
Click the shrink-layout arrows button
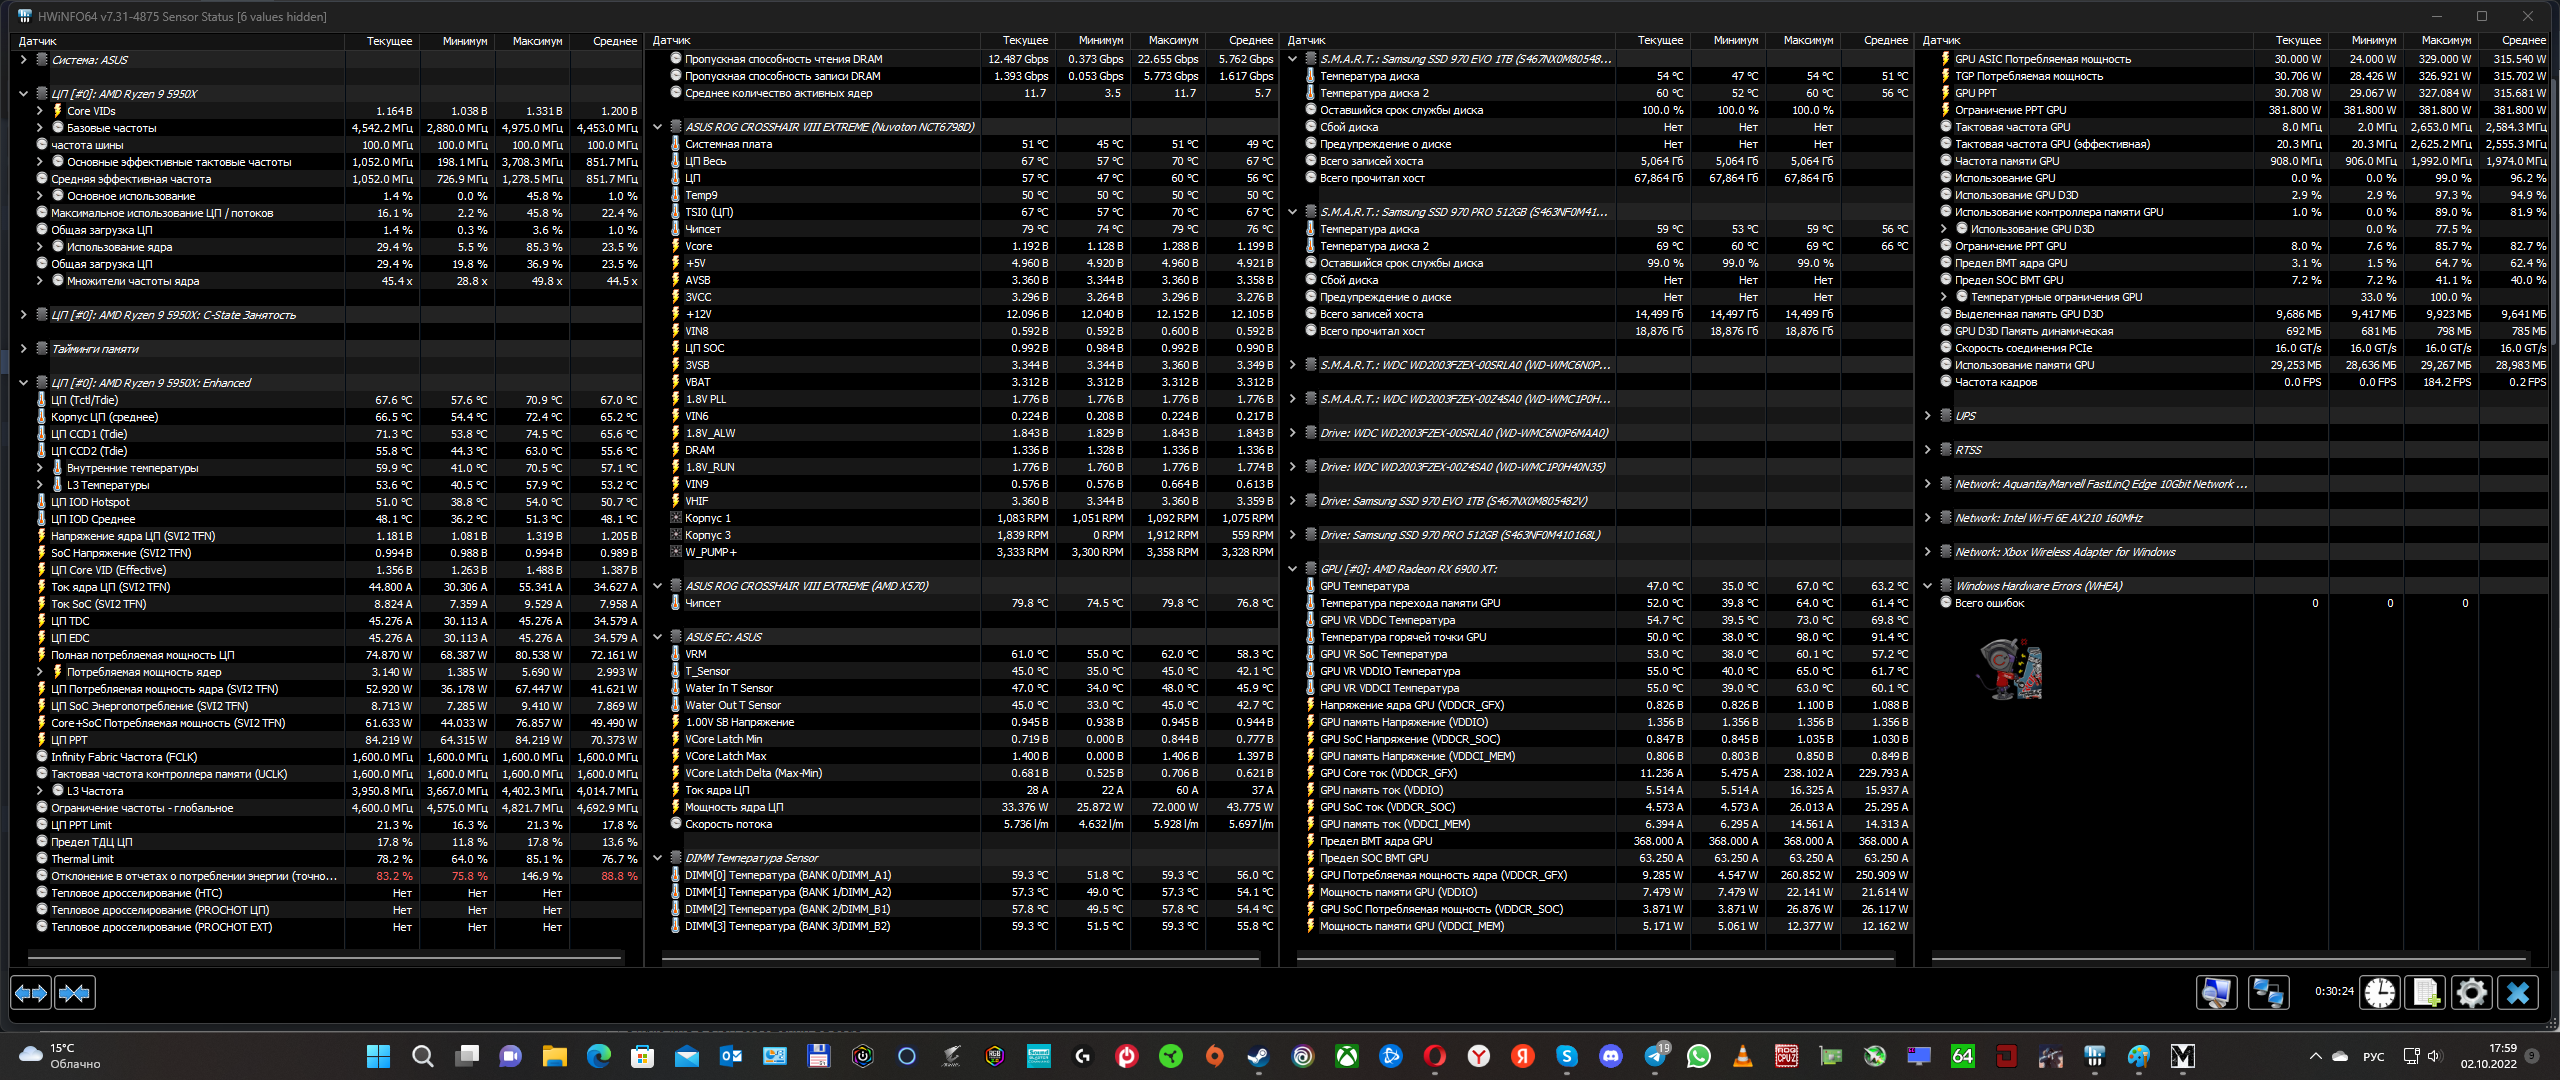pos(75,993)
